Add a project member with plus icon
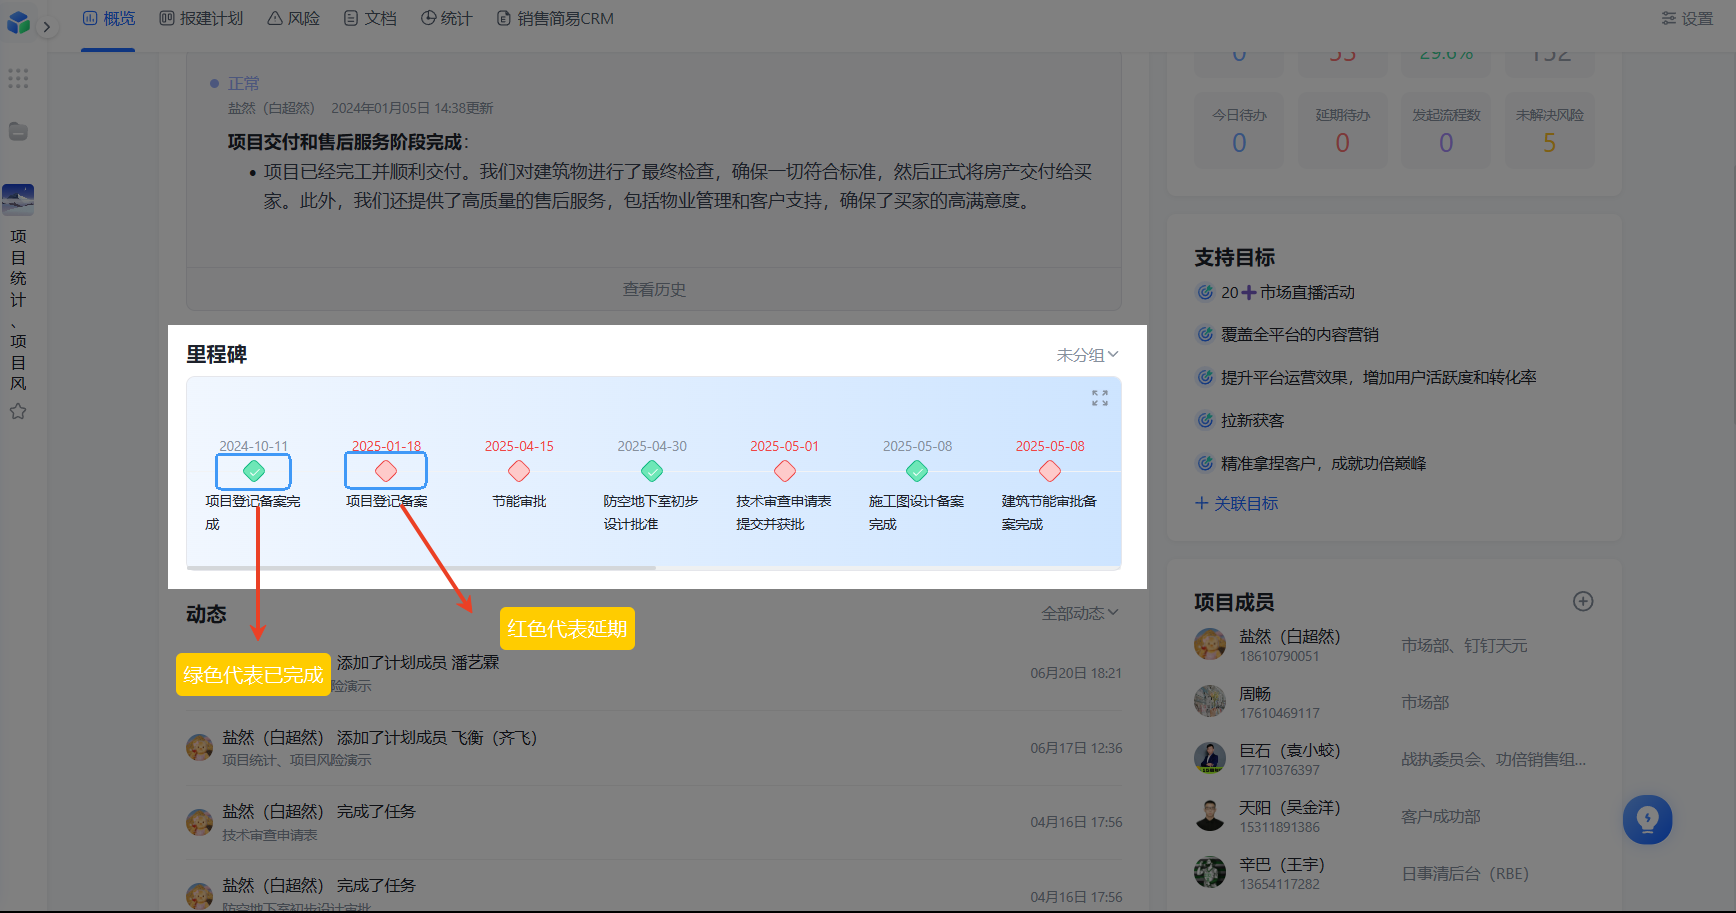1736x913 pixels. pyautogui.click(x=1583, y=601)
